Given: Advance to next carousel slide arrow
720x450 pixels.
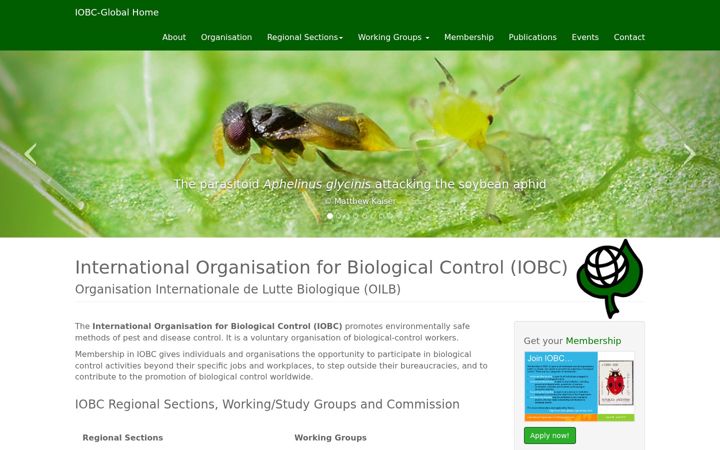Looking at the screenshot, I should click(x=689, y=154).
